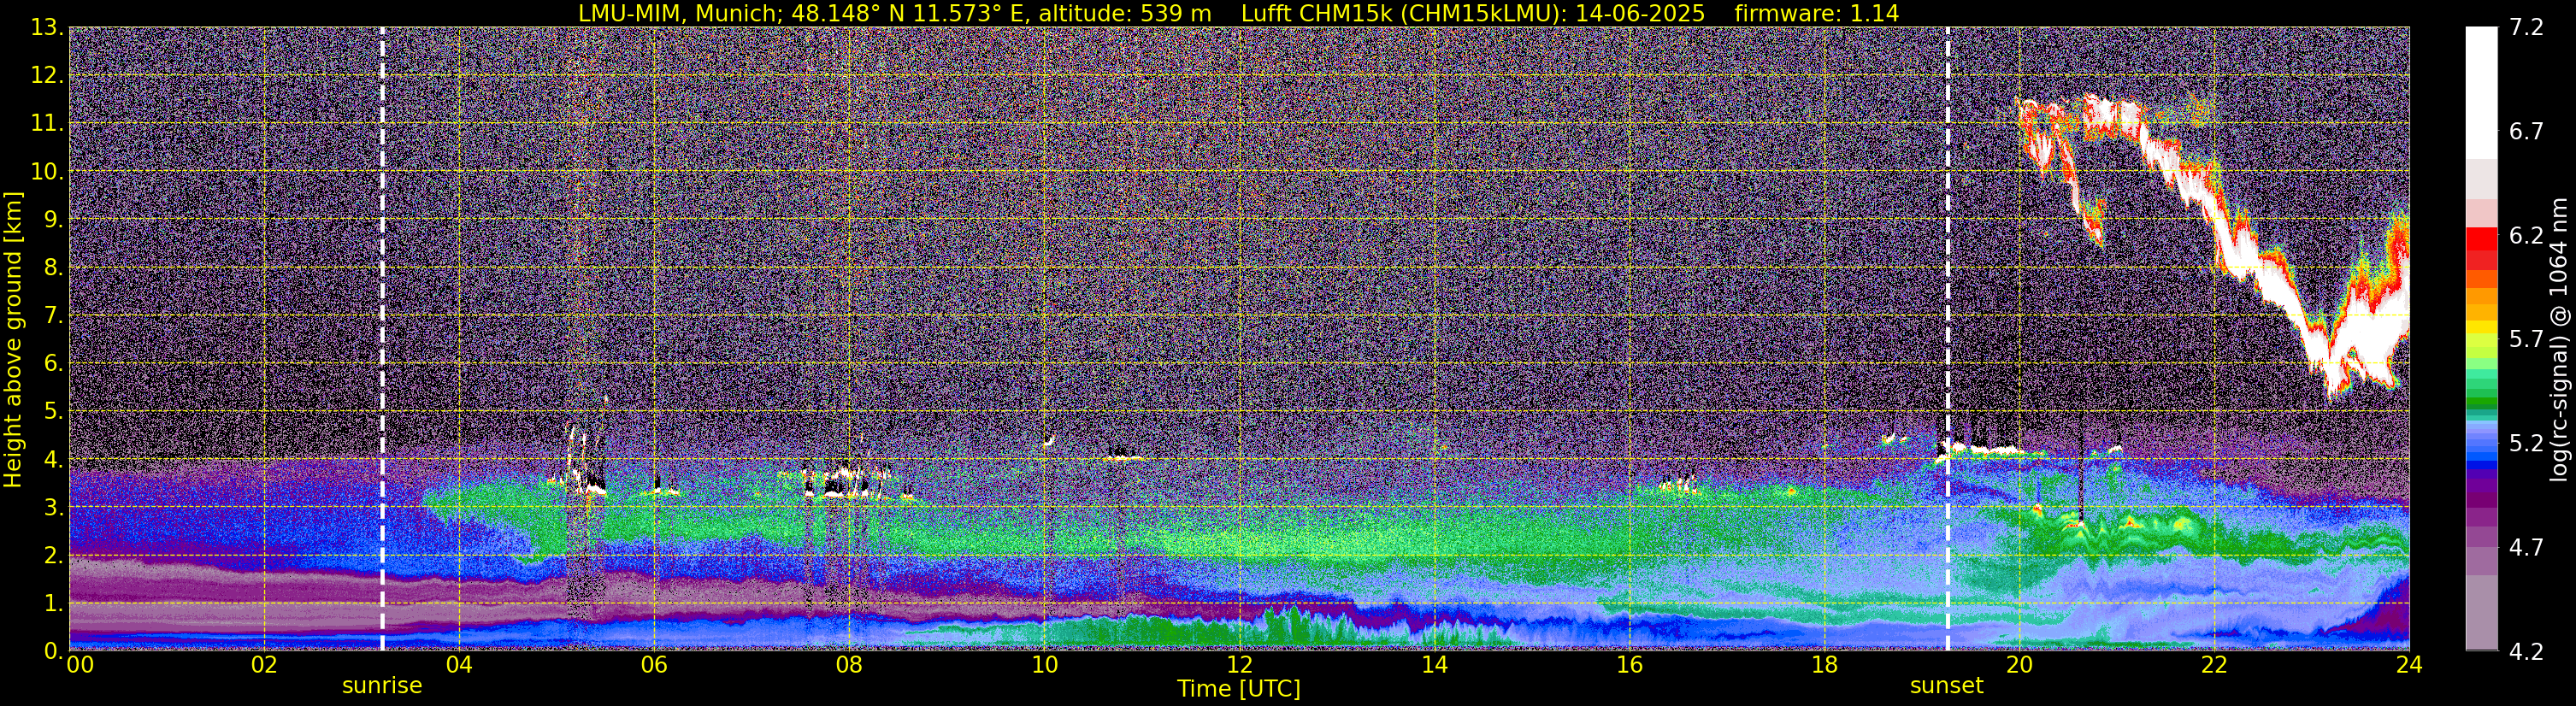The width and height of the screenshot is (2576, 706).
Task: Click the height axis tick label '10.'
Action: click(x=47, y=172)
